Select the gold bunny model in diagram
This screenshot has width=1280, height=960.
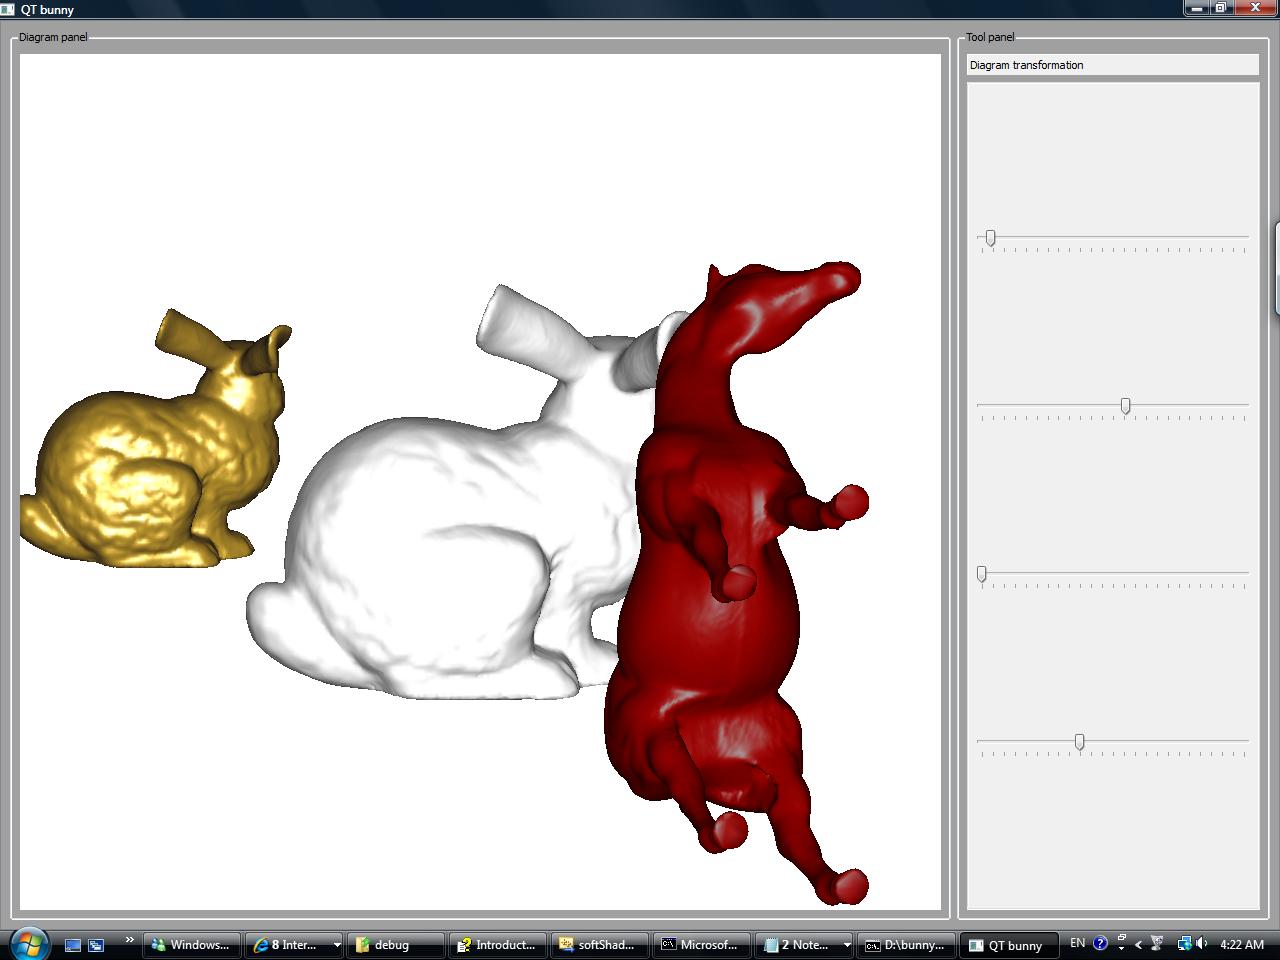click(150, 470)
